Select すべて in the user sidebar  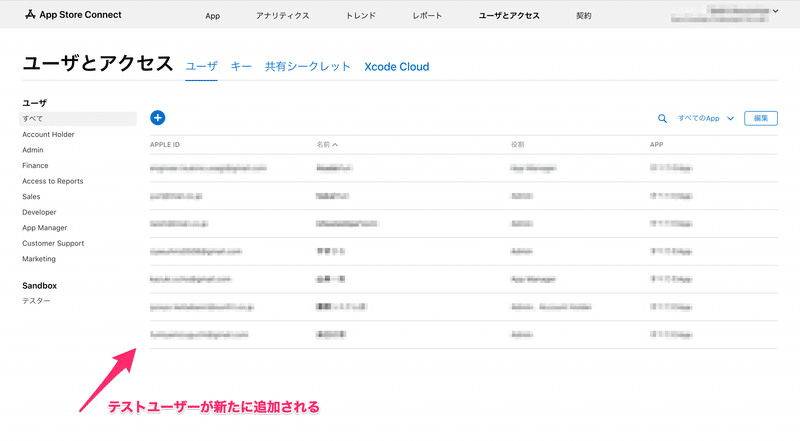(78, 118)
